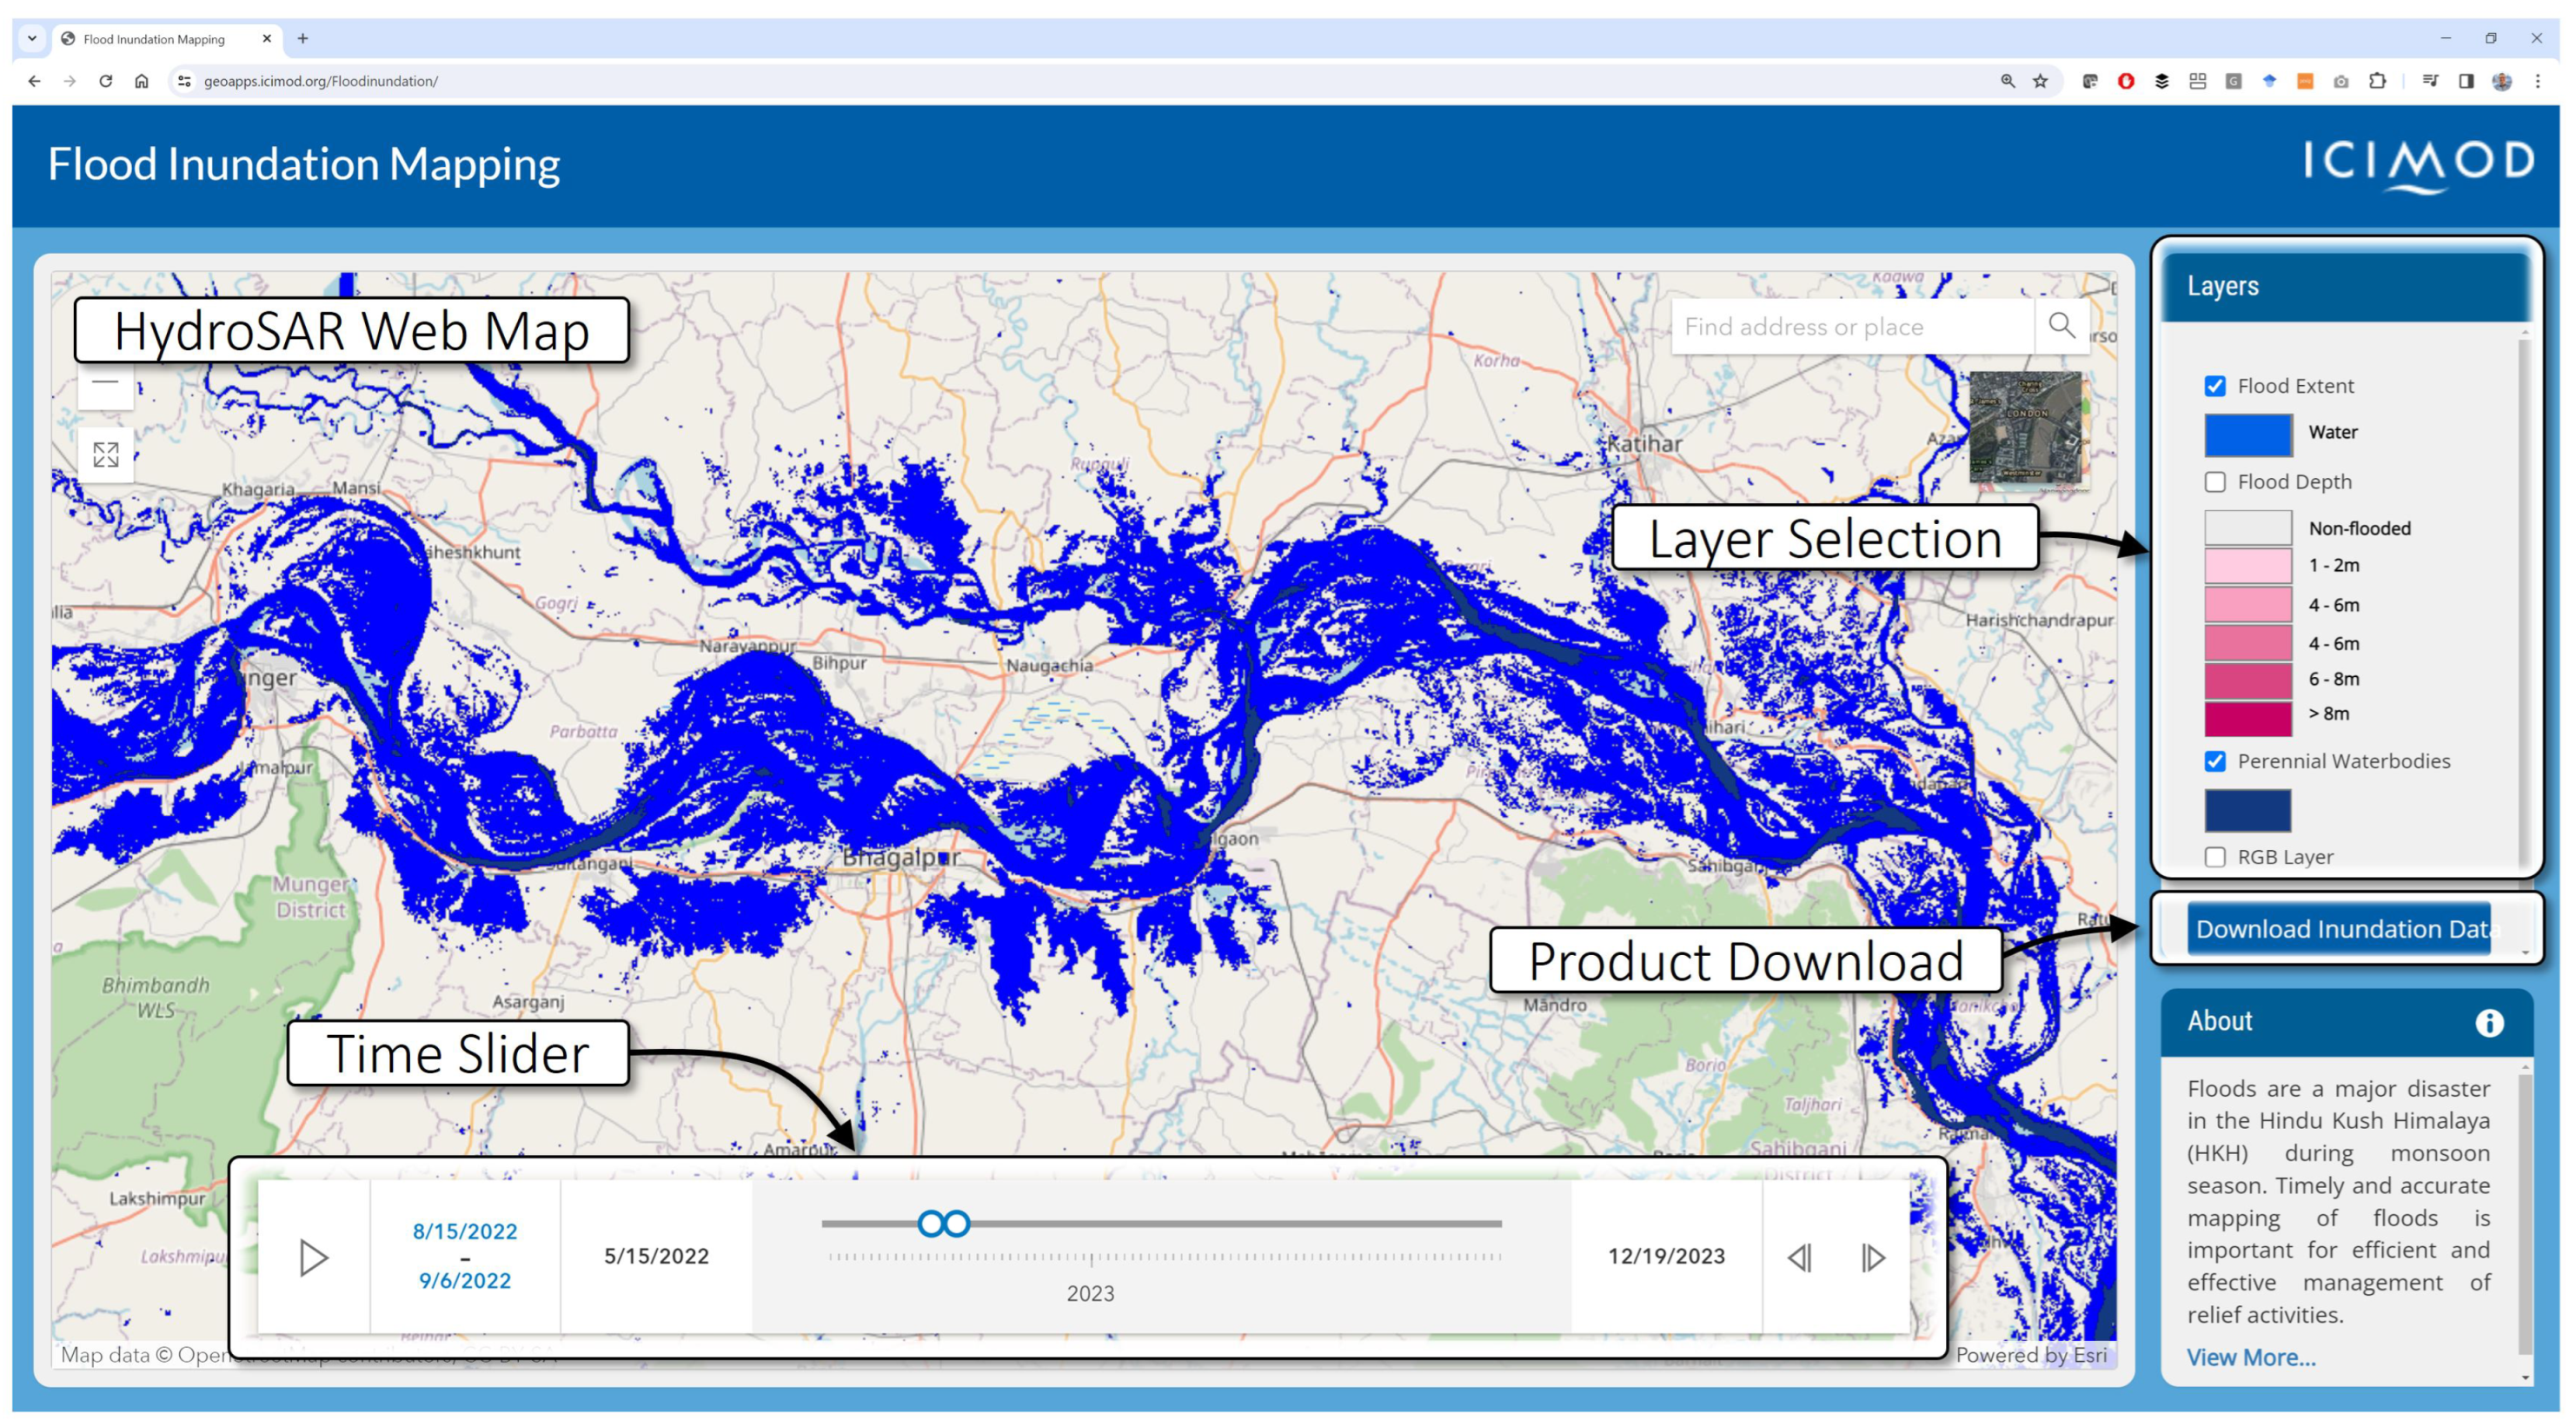2576x1427 pixels.
Task: Click the About panel info icon
Action: pos(2489,1022)
